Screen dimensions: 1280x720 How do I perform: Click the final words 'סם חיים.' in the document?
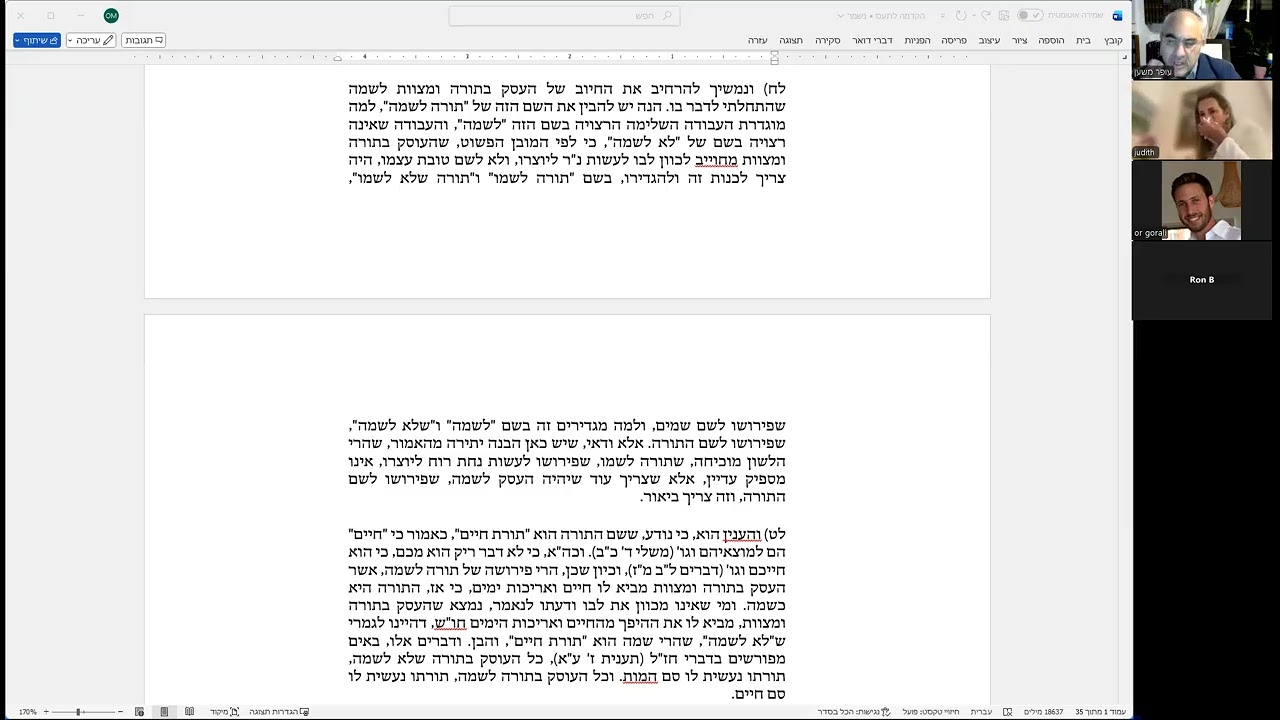click(x=759, y=694)
